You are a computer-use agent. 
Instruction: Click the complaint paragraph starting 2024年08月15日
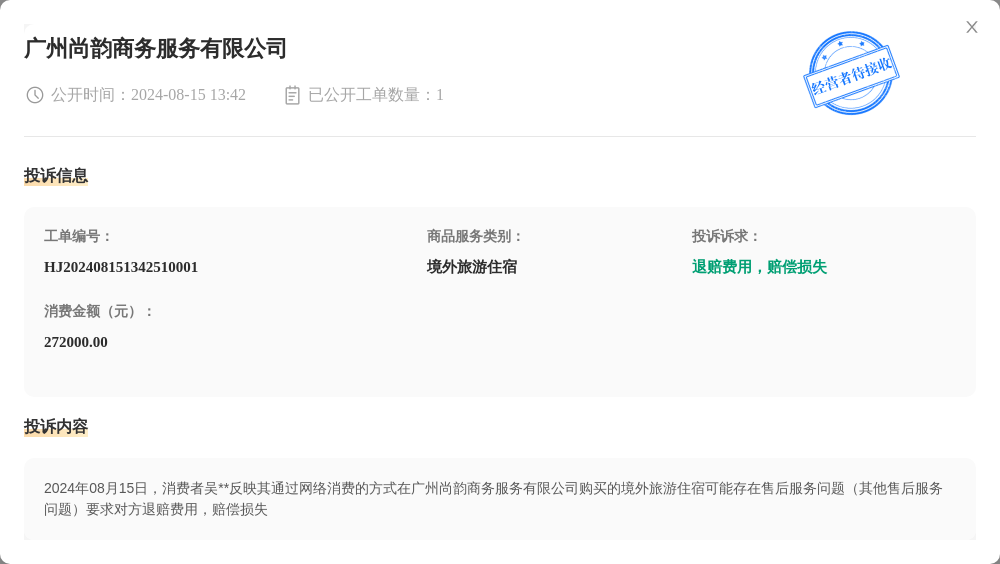(x=493, y=499)
